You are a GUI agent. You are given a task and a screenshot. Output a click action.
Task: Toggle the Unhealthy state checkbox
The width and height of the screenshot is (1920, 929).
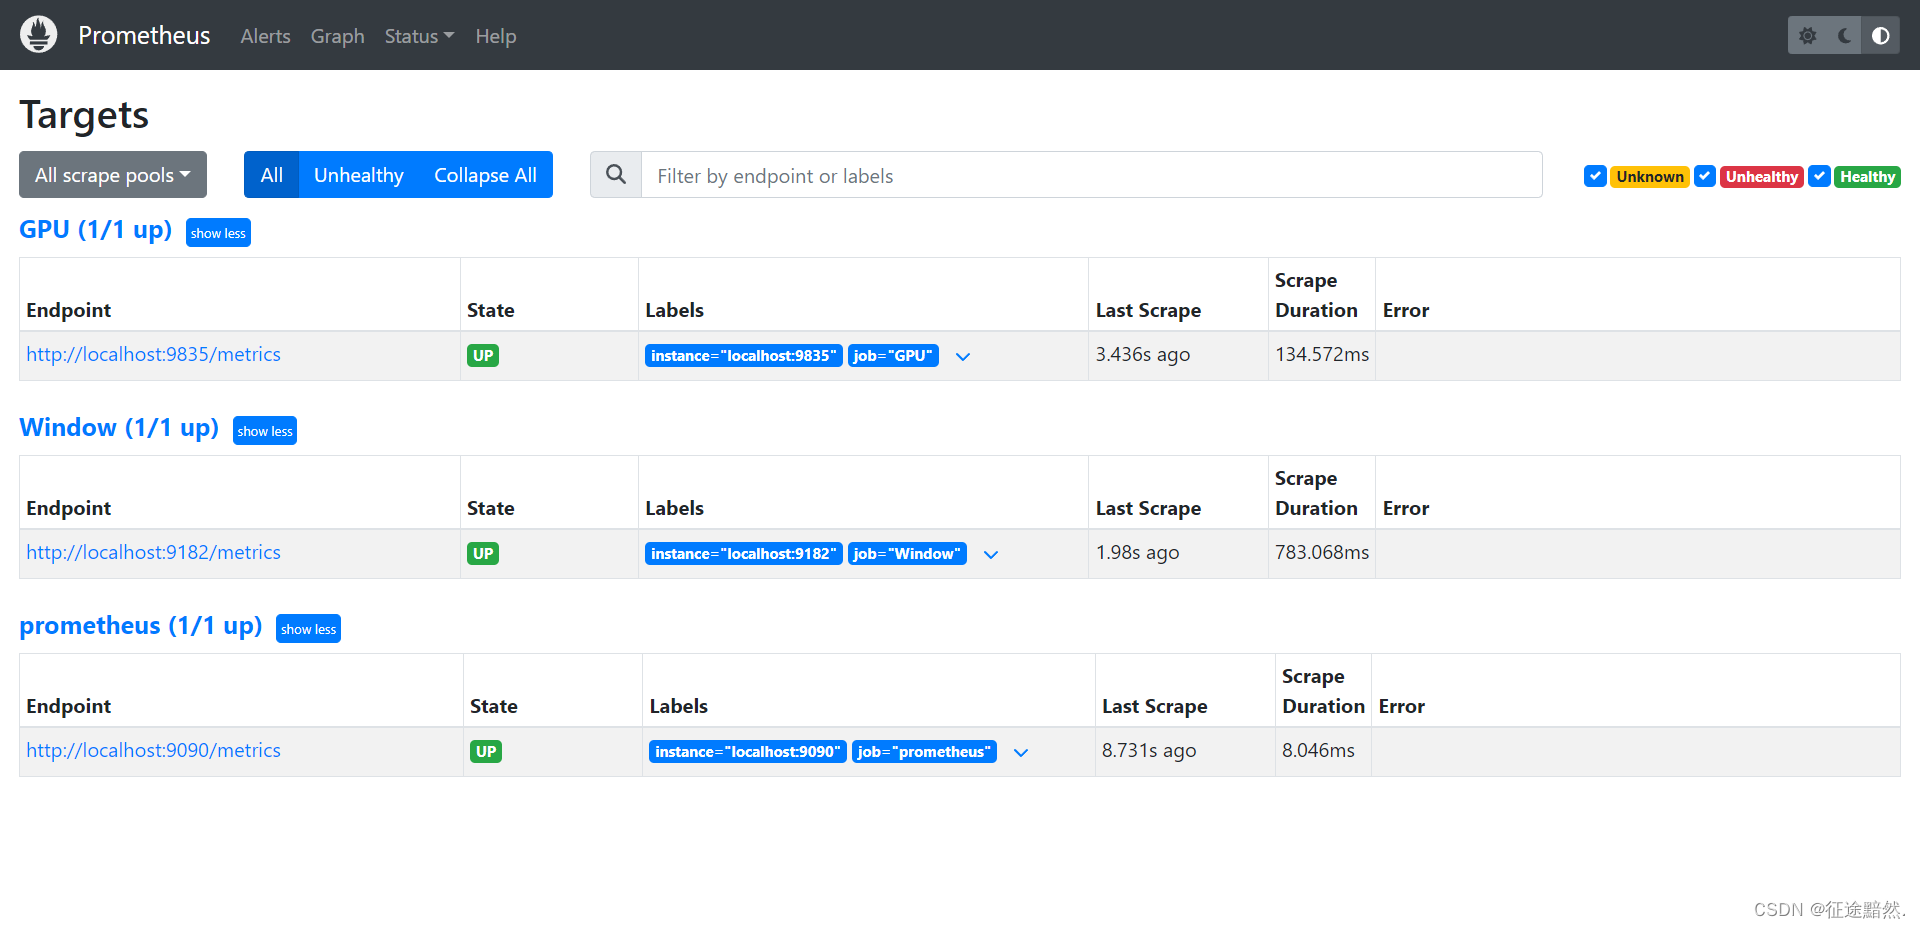click(1705, 176)
